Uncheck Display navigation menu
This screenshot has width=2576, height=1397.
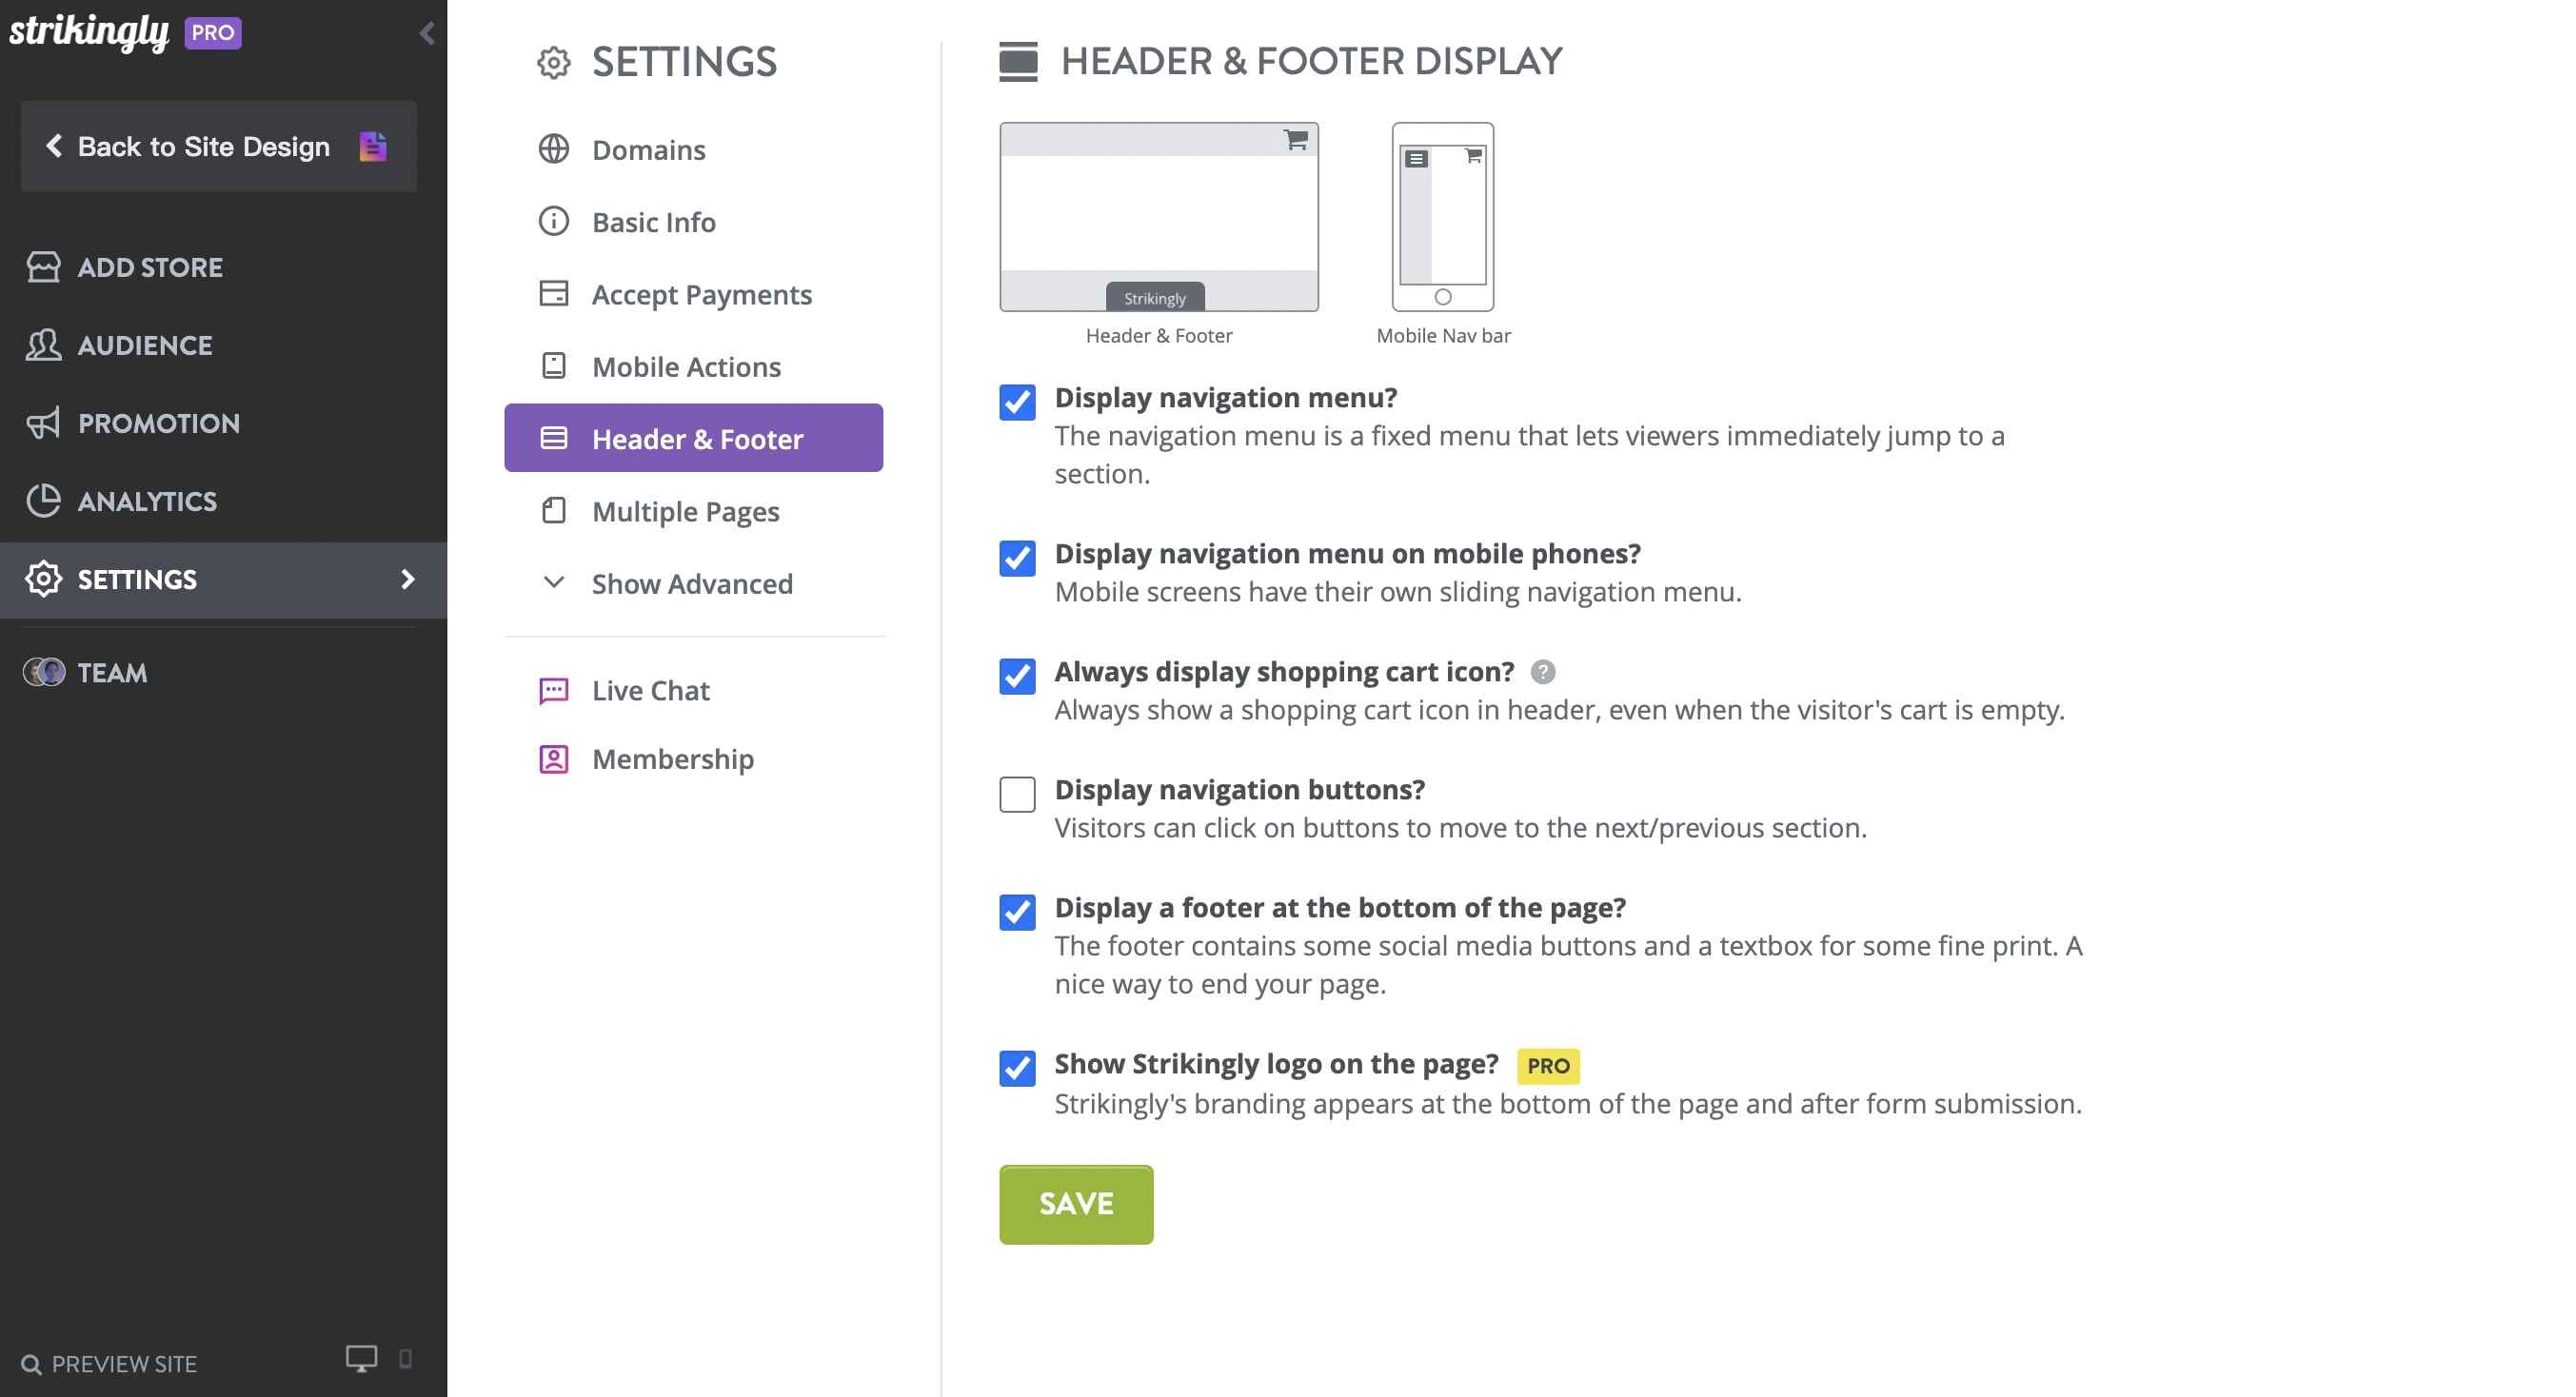(x=1016, y=403)
